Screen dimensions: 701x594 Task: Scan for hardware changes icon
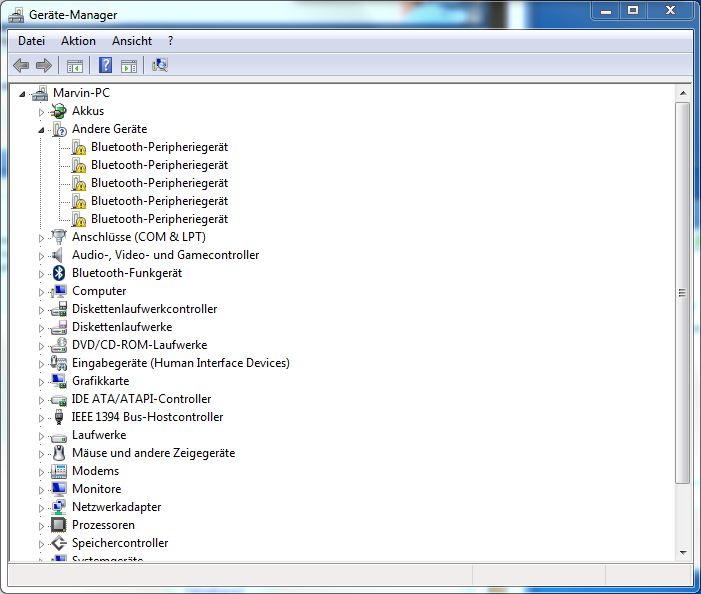click(x=160, y=65)
